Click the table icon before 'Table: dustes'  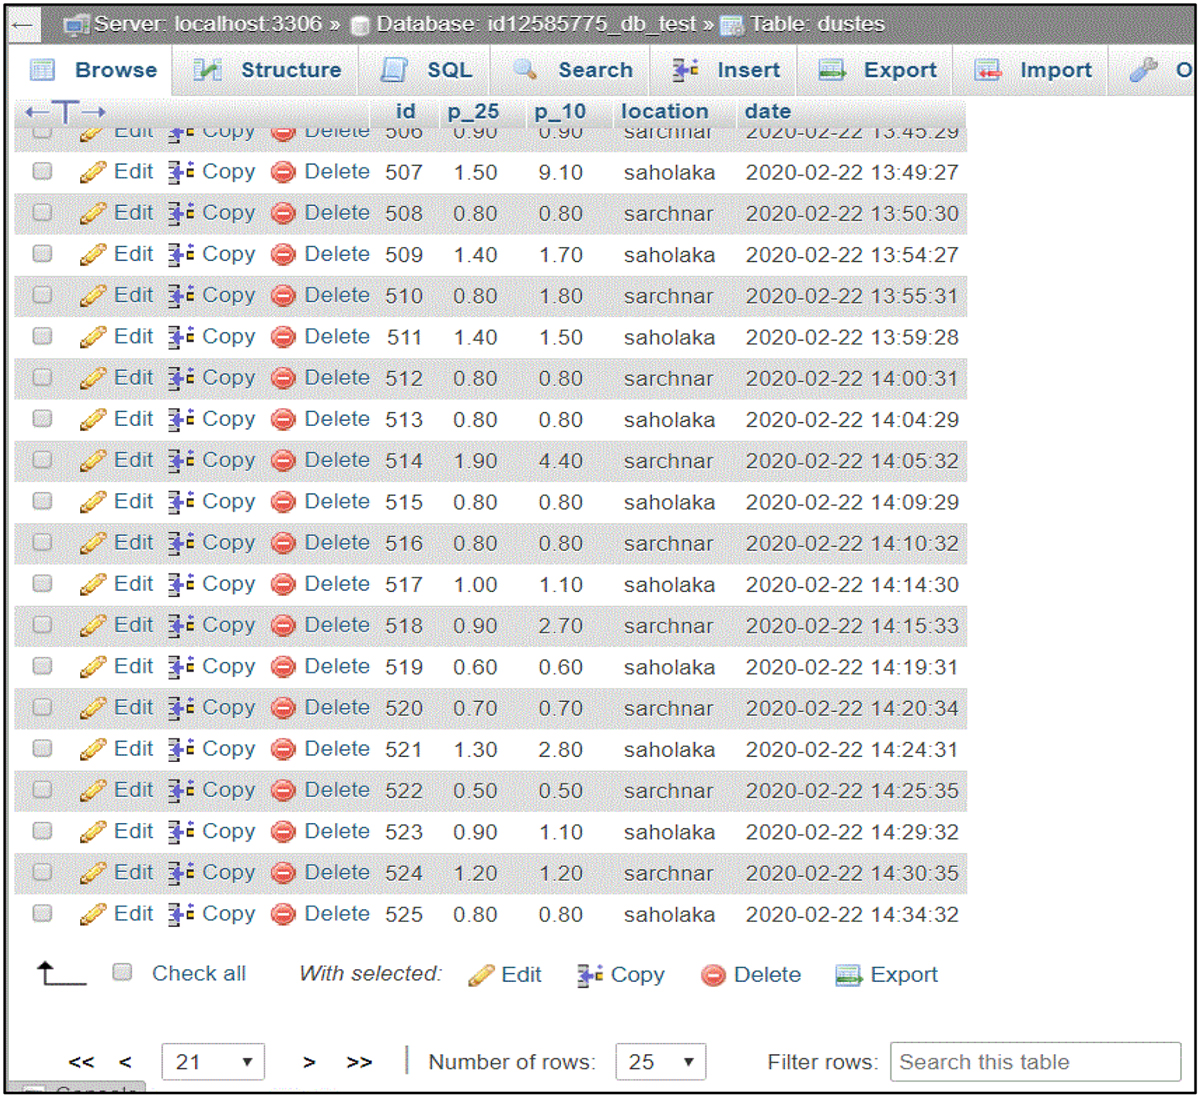tap(733, 26)
